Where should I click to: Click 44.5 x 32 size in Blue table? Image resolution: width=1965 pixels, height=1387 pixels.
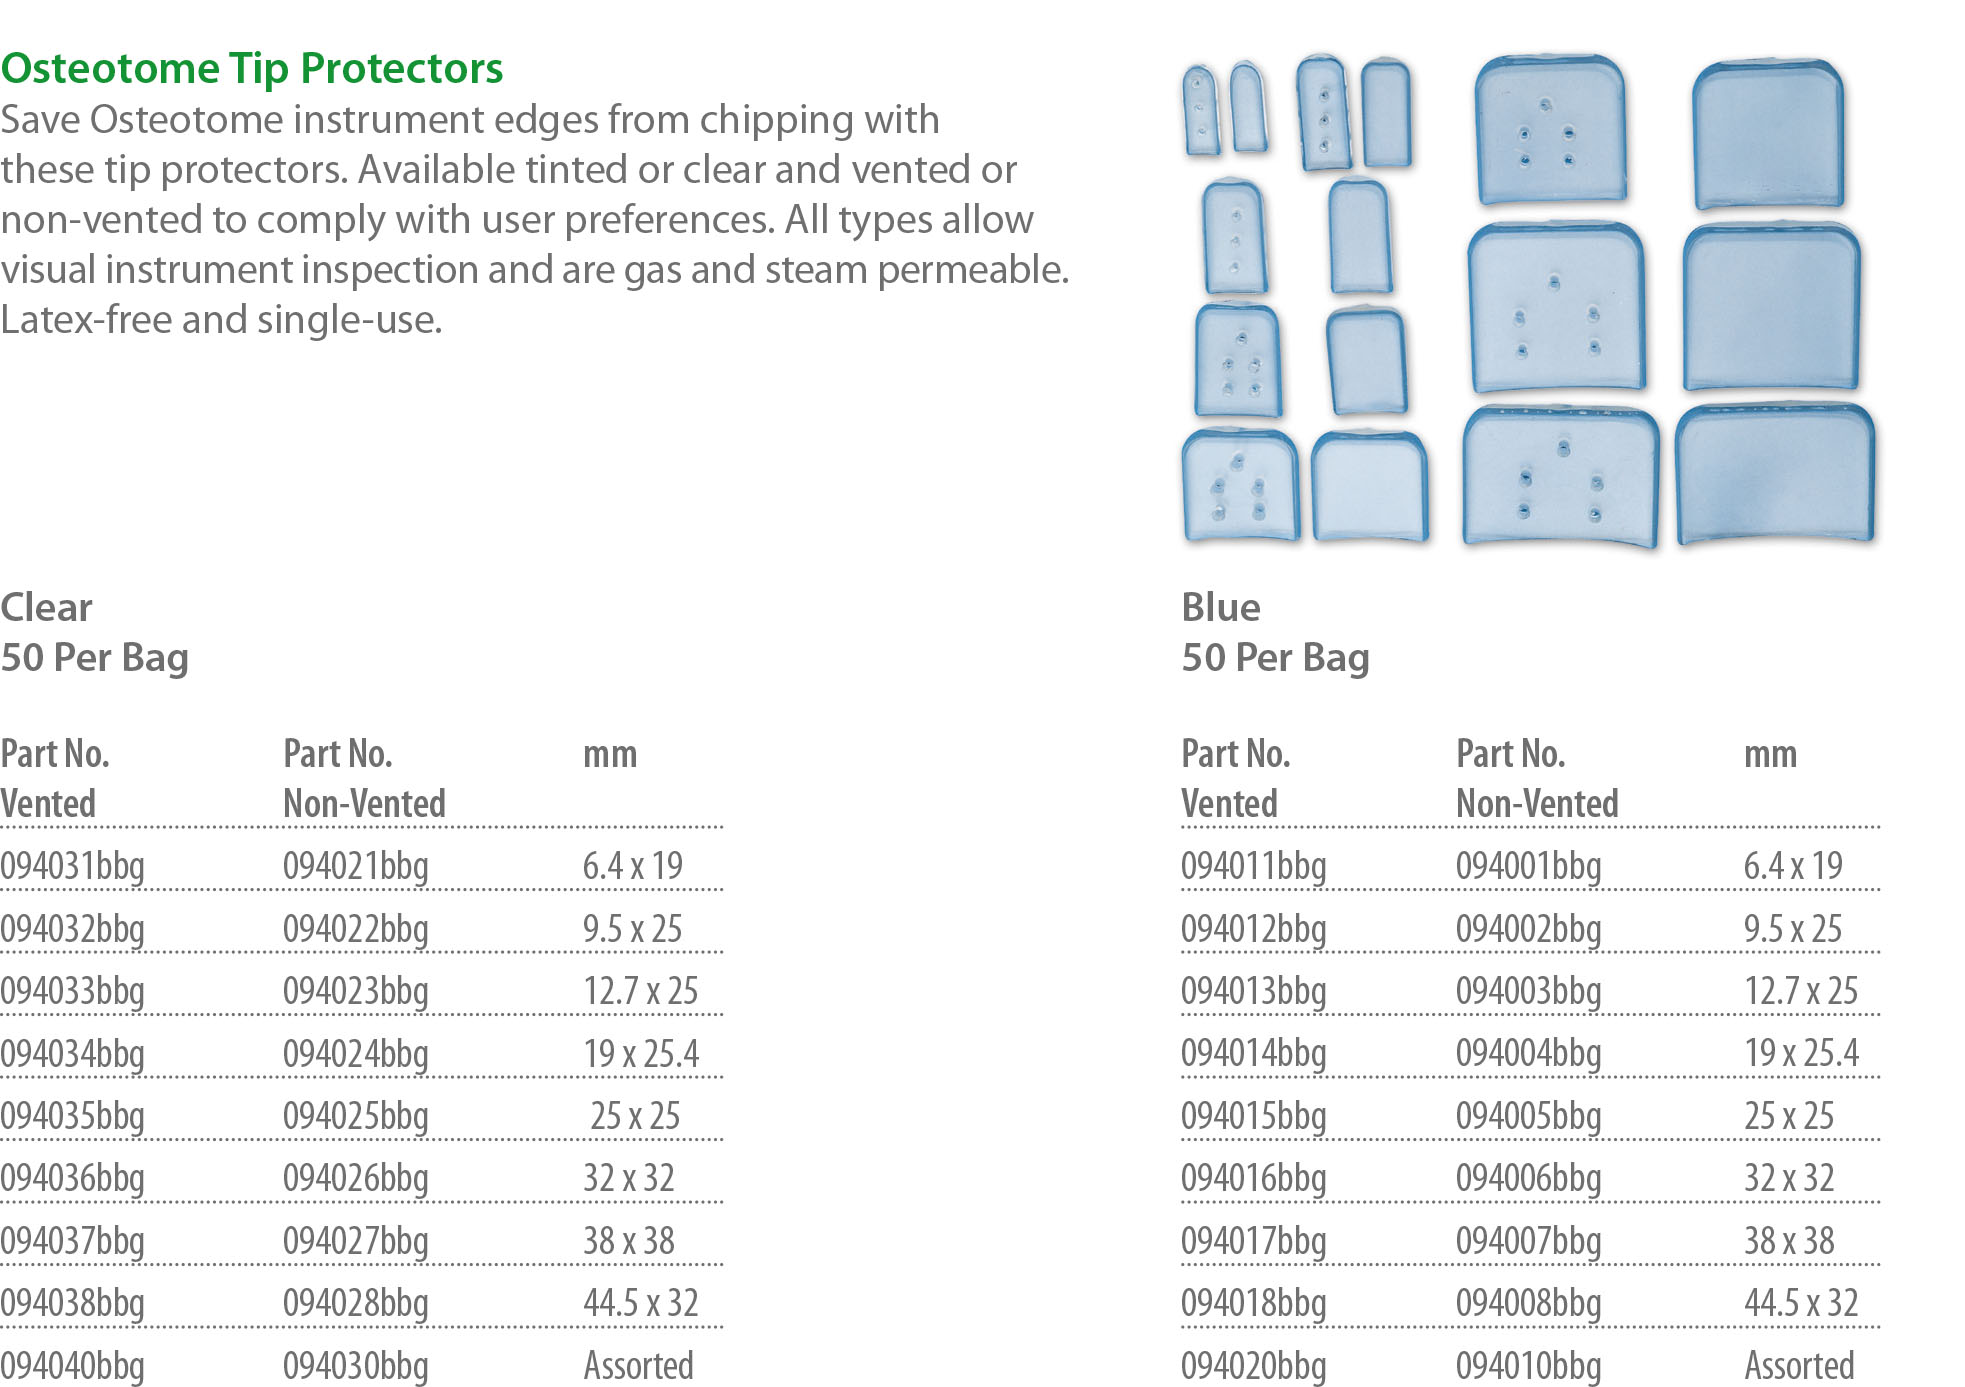[1801, 1303]
